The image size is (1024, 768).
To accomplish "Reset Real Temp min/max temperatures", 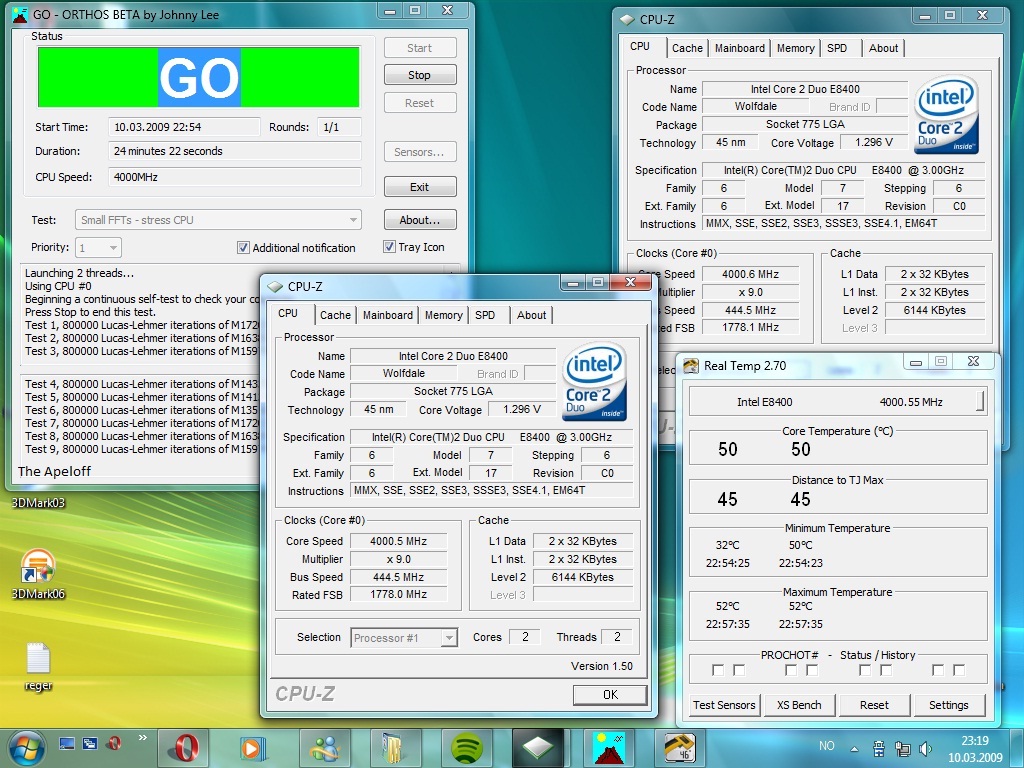I will pyautogui.click(x=874, y=705).
